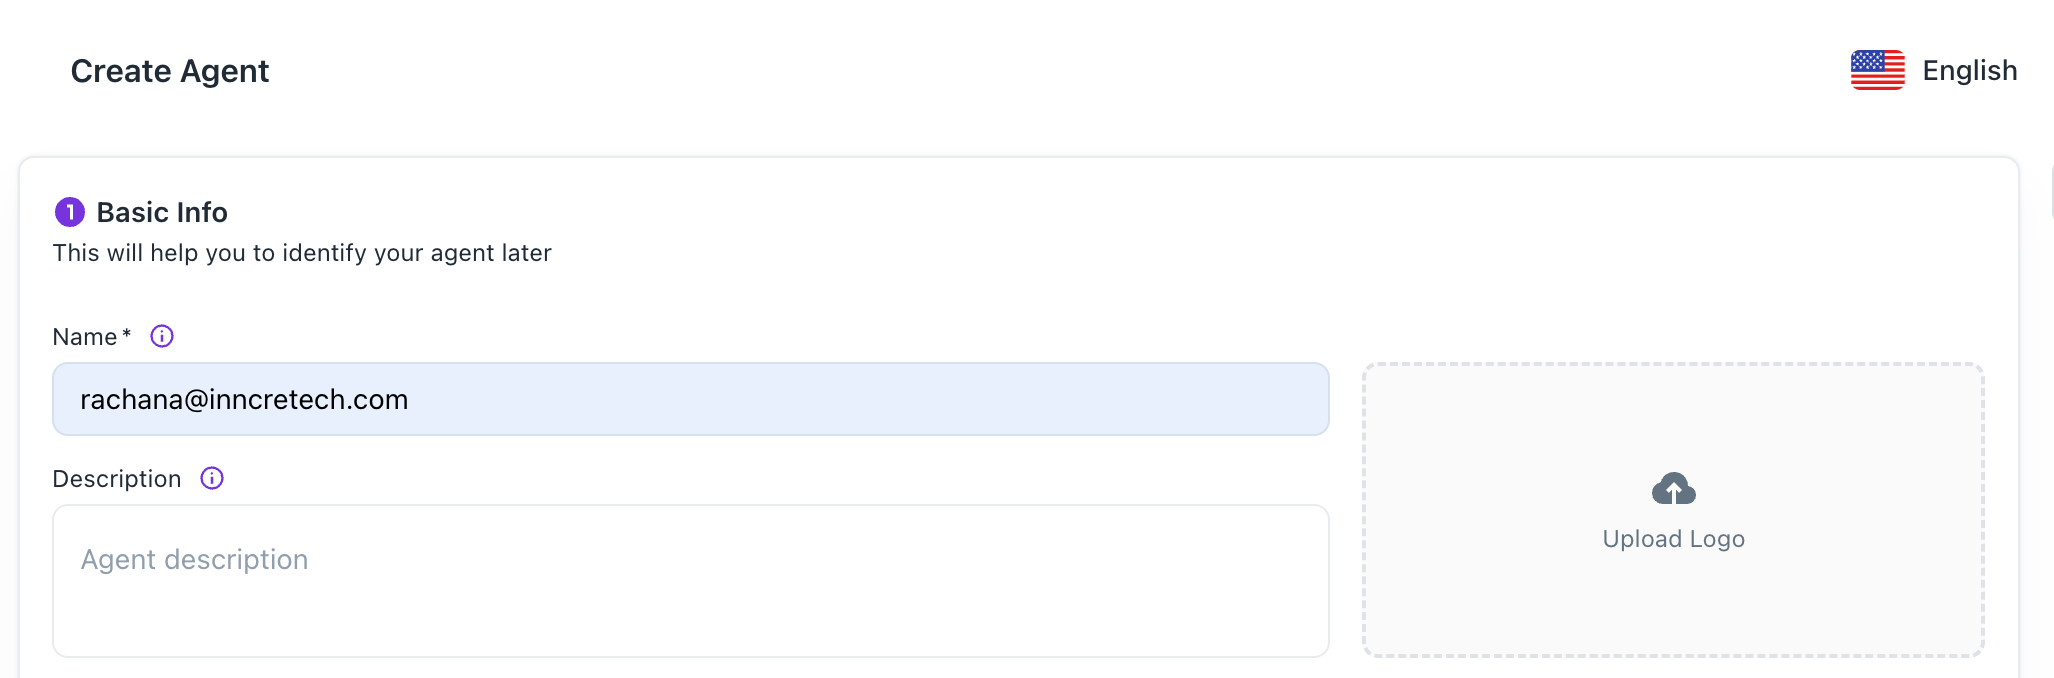The height and width of the screenshot is (678, 2054).
Task: Click the cloud upload icon
Action: pyautogui.click(x=1673, y=489)
